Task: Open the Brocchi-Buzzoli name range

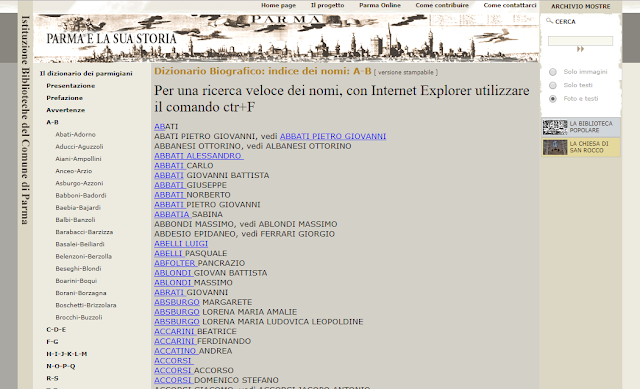Action: click(79, 317)
